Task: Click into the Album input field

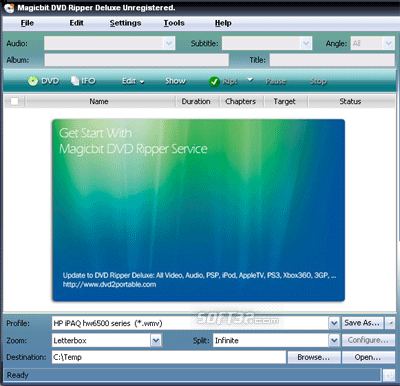Action: click(137, 60)
